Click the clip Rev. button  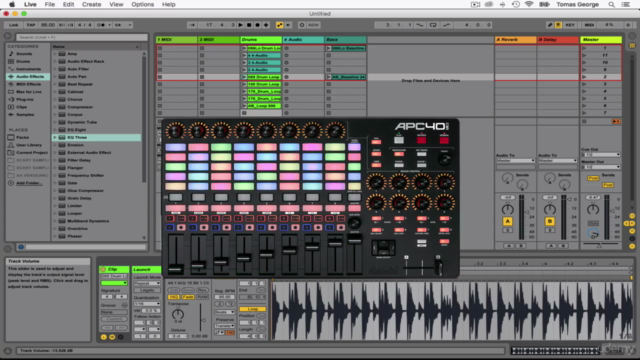202,290
